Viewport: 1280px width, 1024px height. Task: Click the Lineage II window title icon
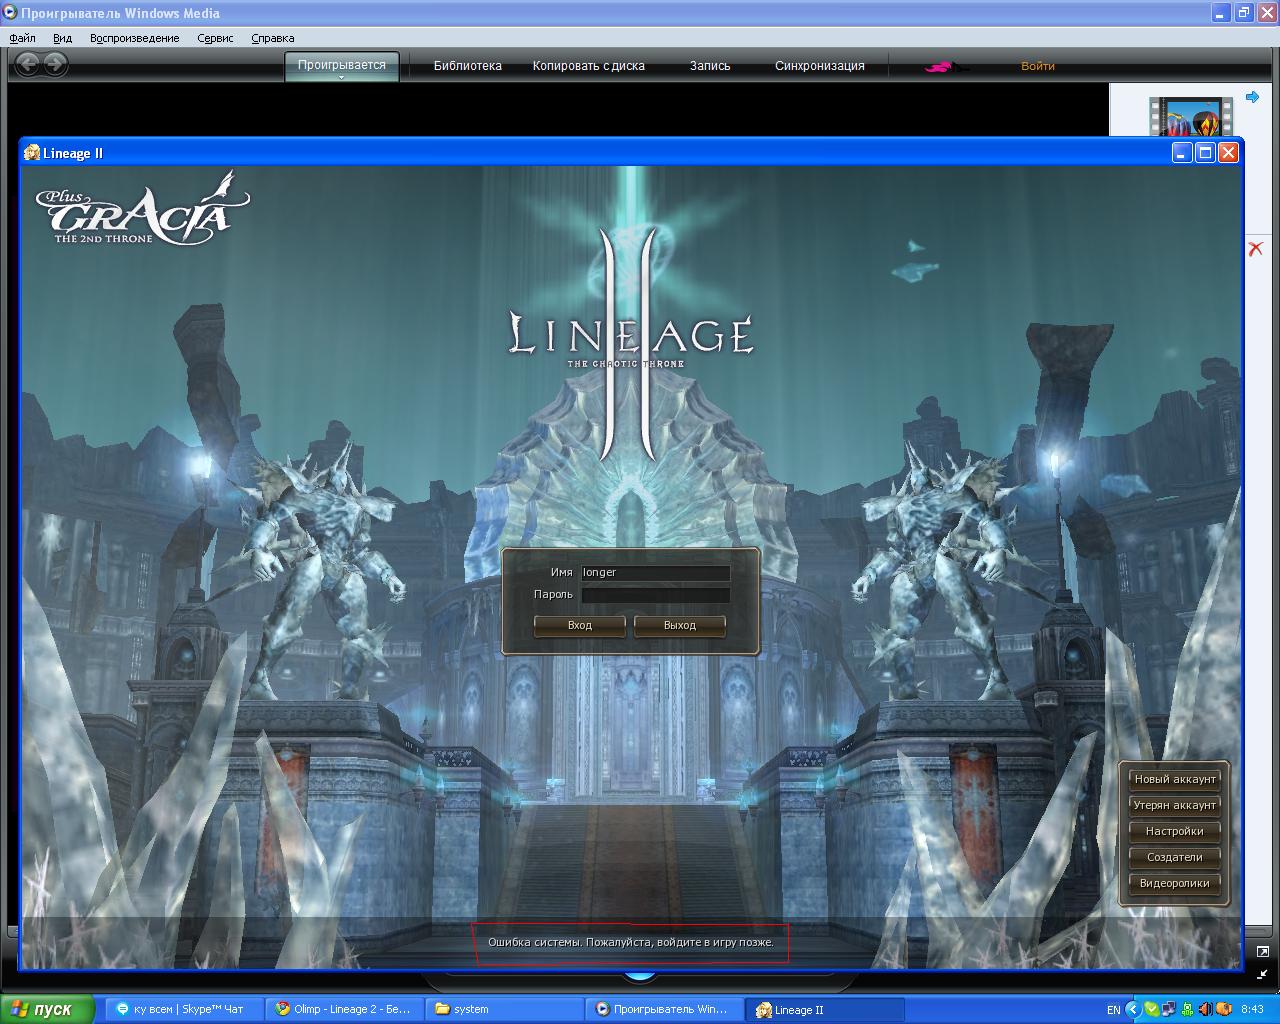[32, 153]
